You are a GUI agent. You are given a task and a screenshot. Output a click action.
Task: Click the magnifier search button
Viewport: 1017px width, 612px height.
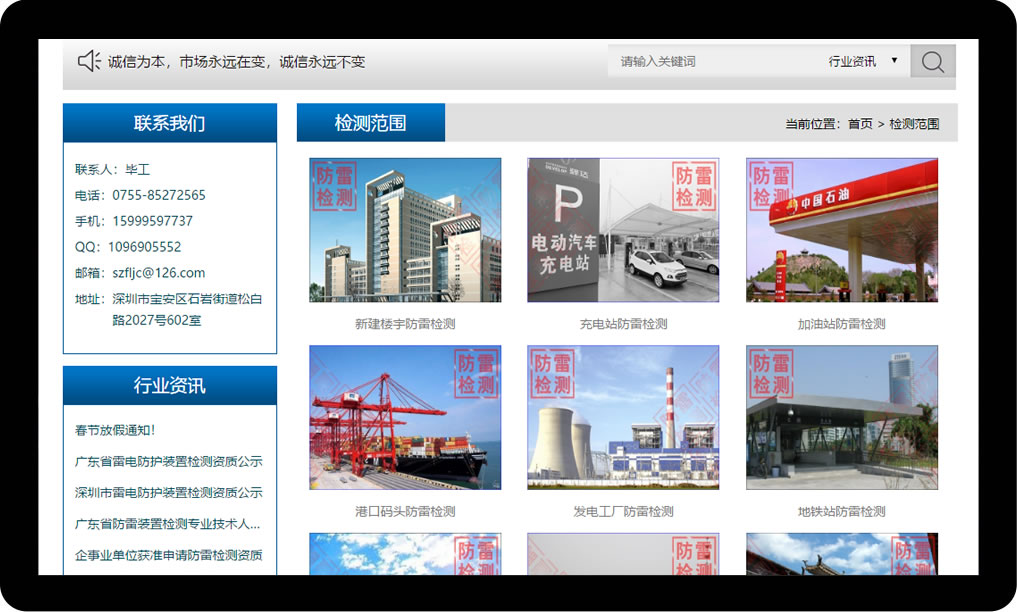(933, 62)
